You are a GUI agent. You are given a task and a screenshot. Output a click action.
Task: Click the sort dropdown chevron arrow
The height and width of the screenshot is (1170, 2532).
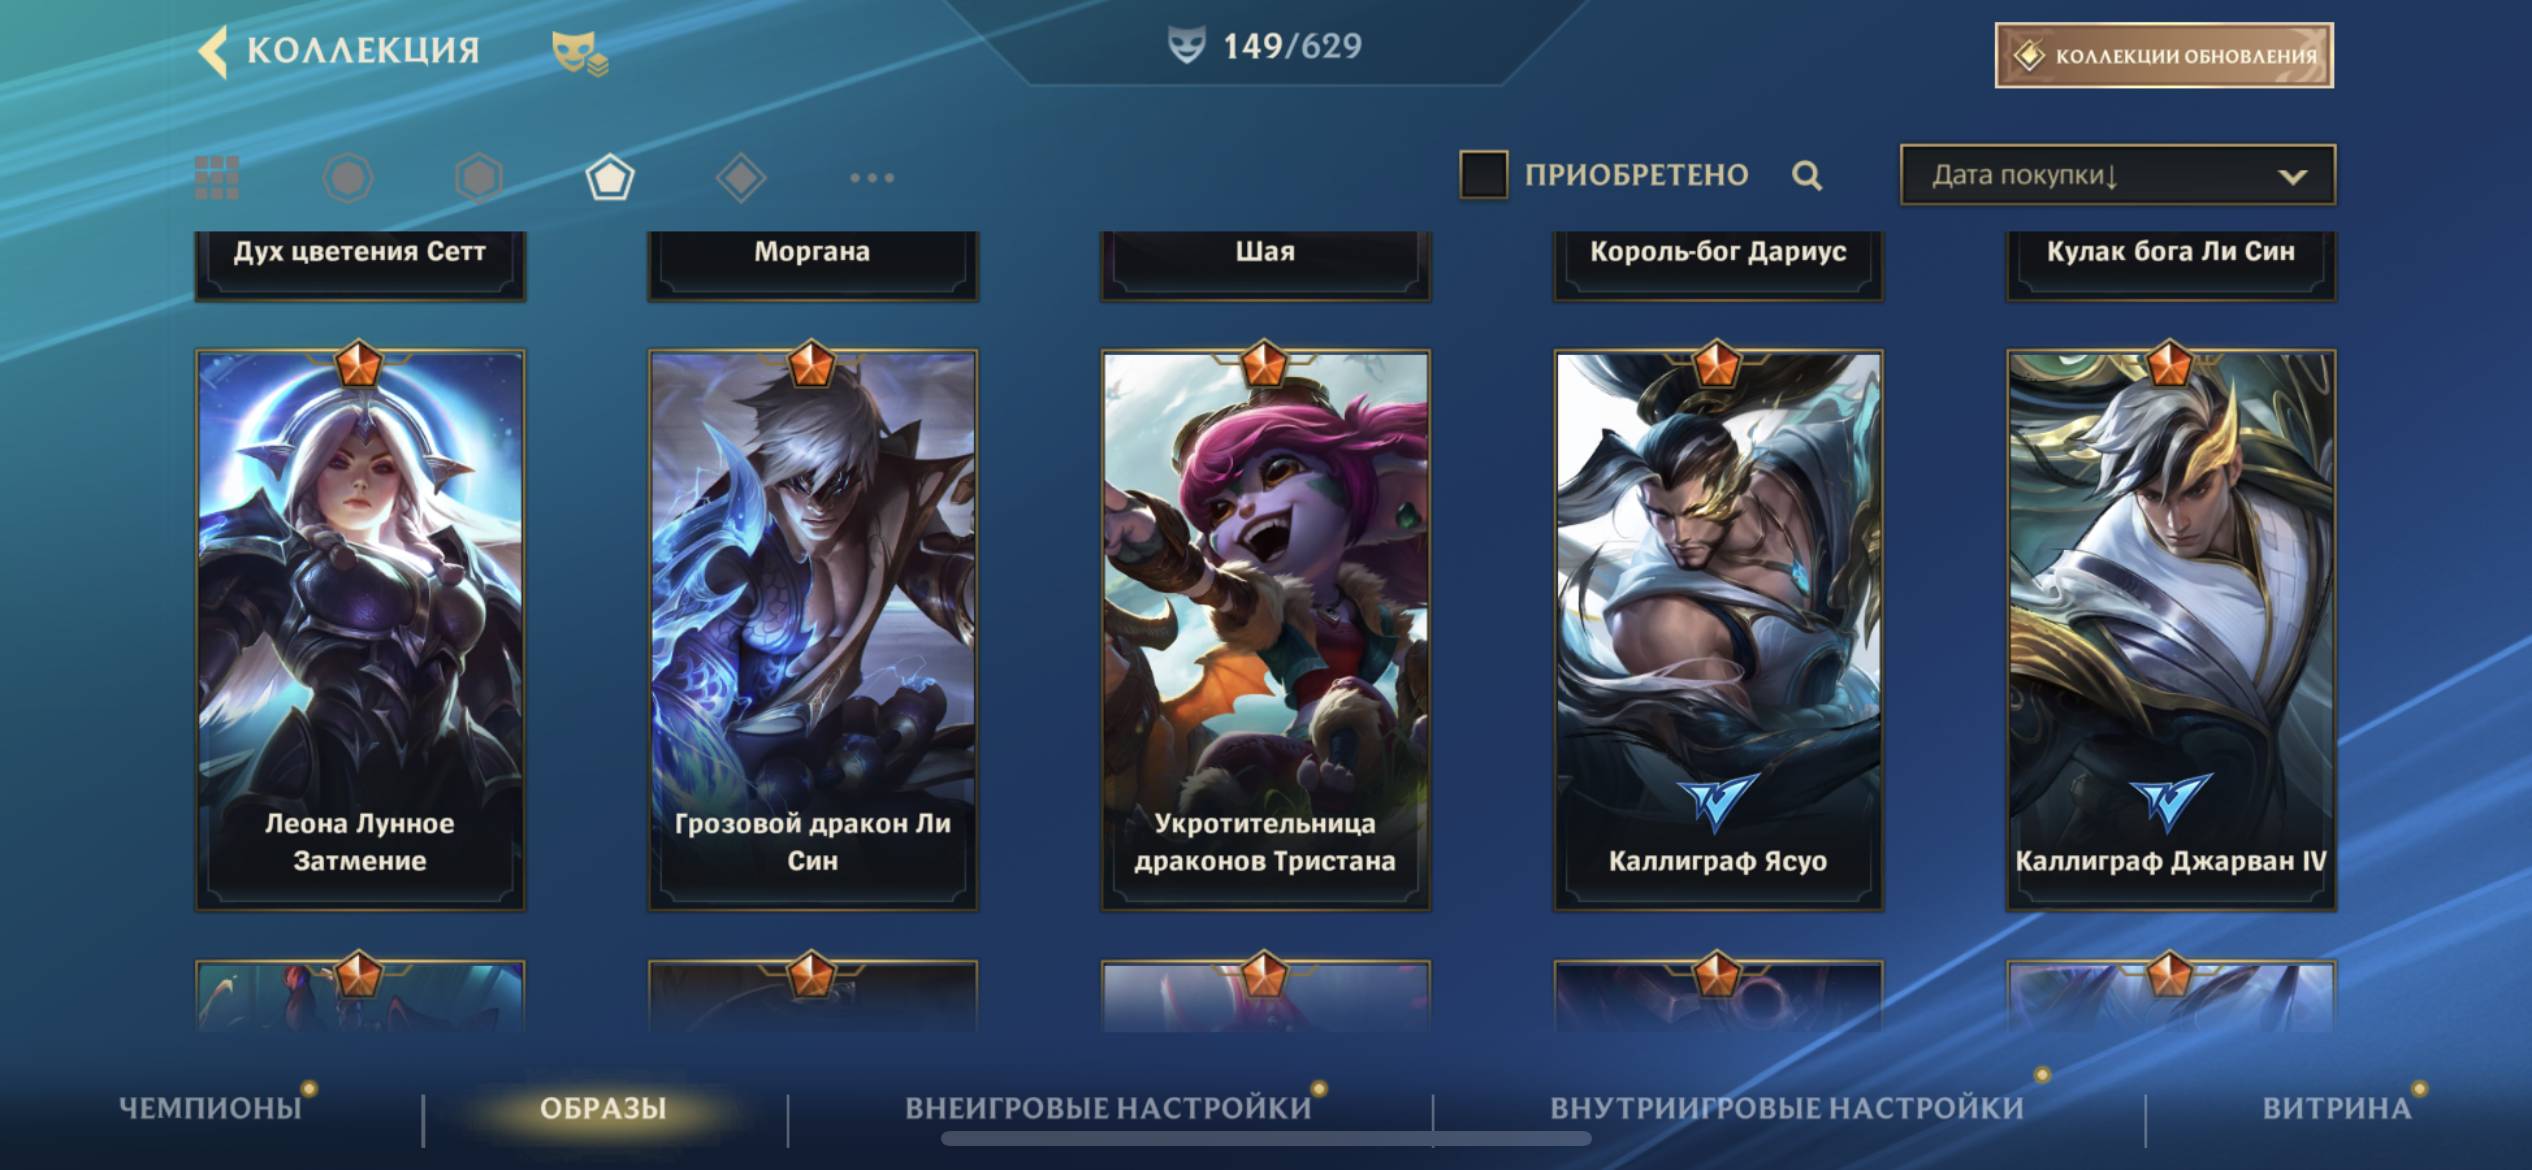[2292, 177]
